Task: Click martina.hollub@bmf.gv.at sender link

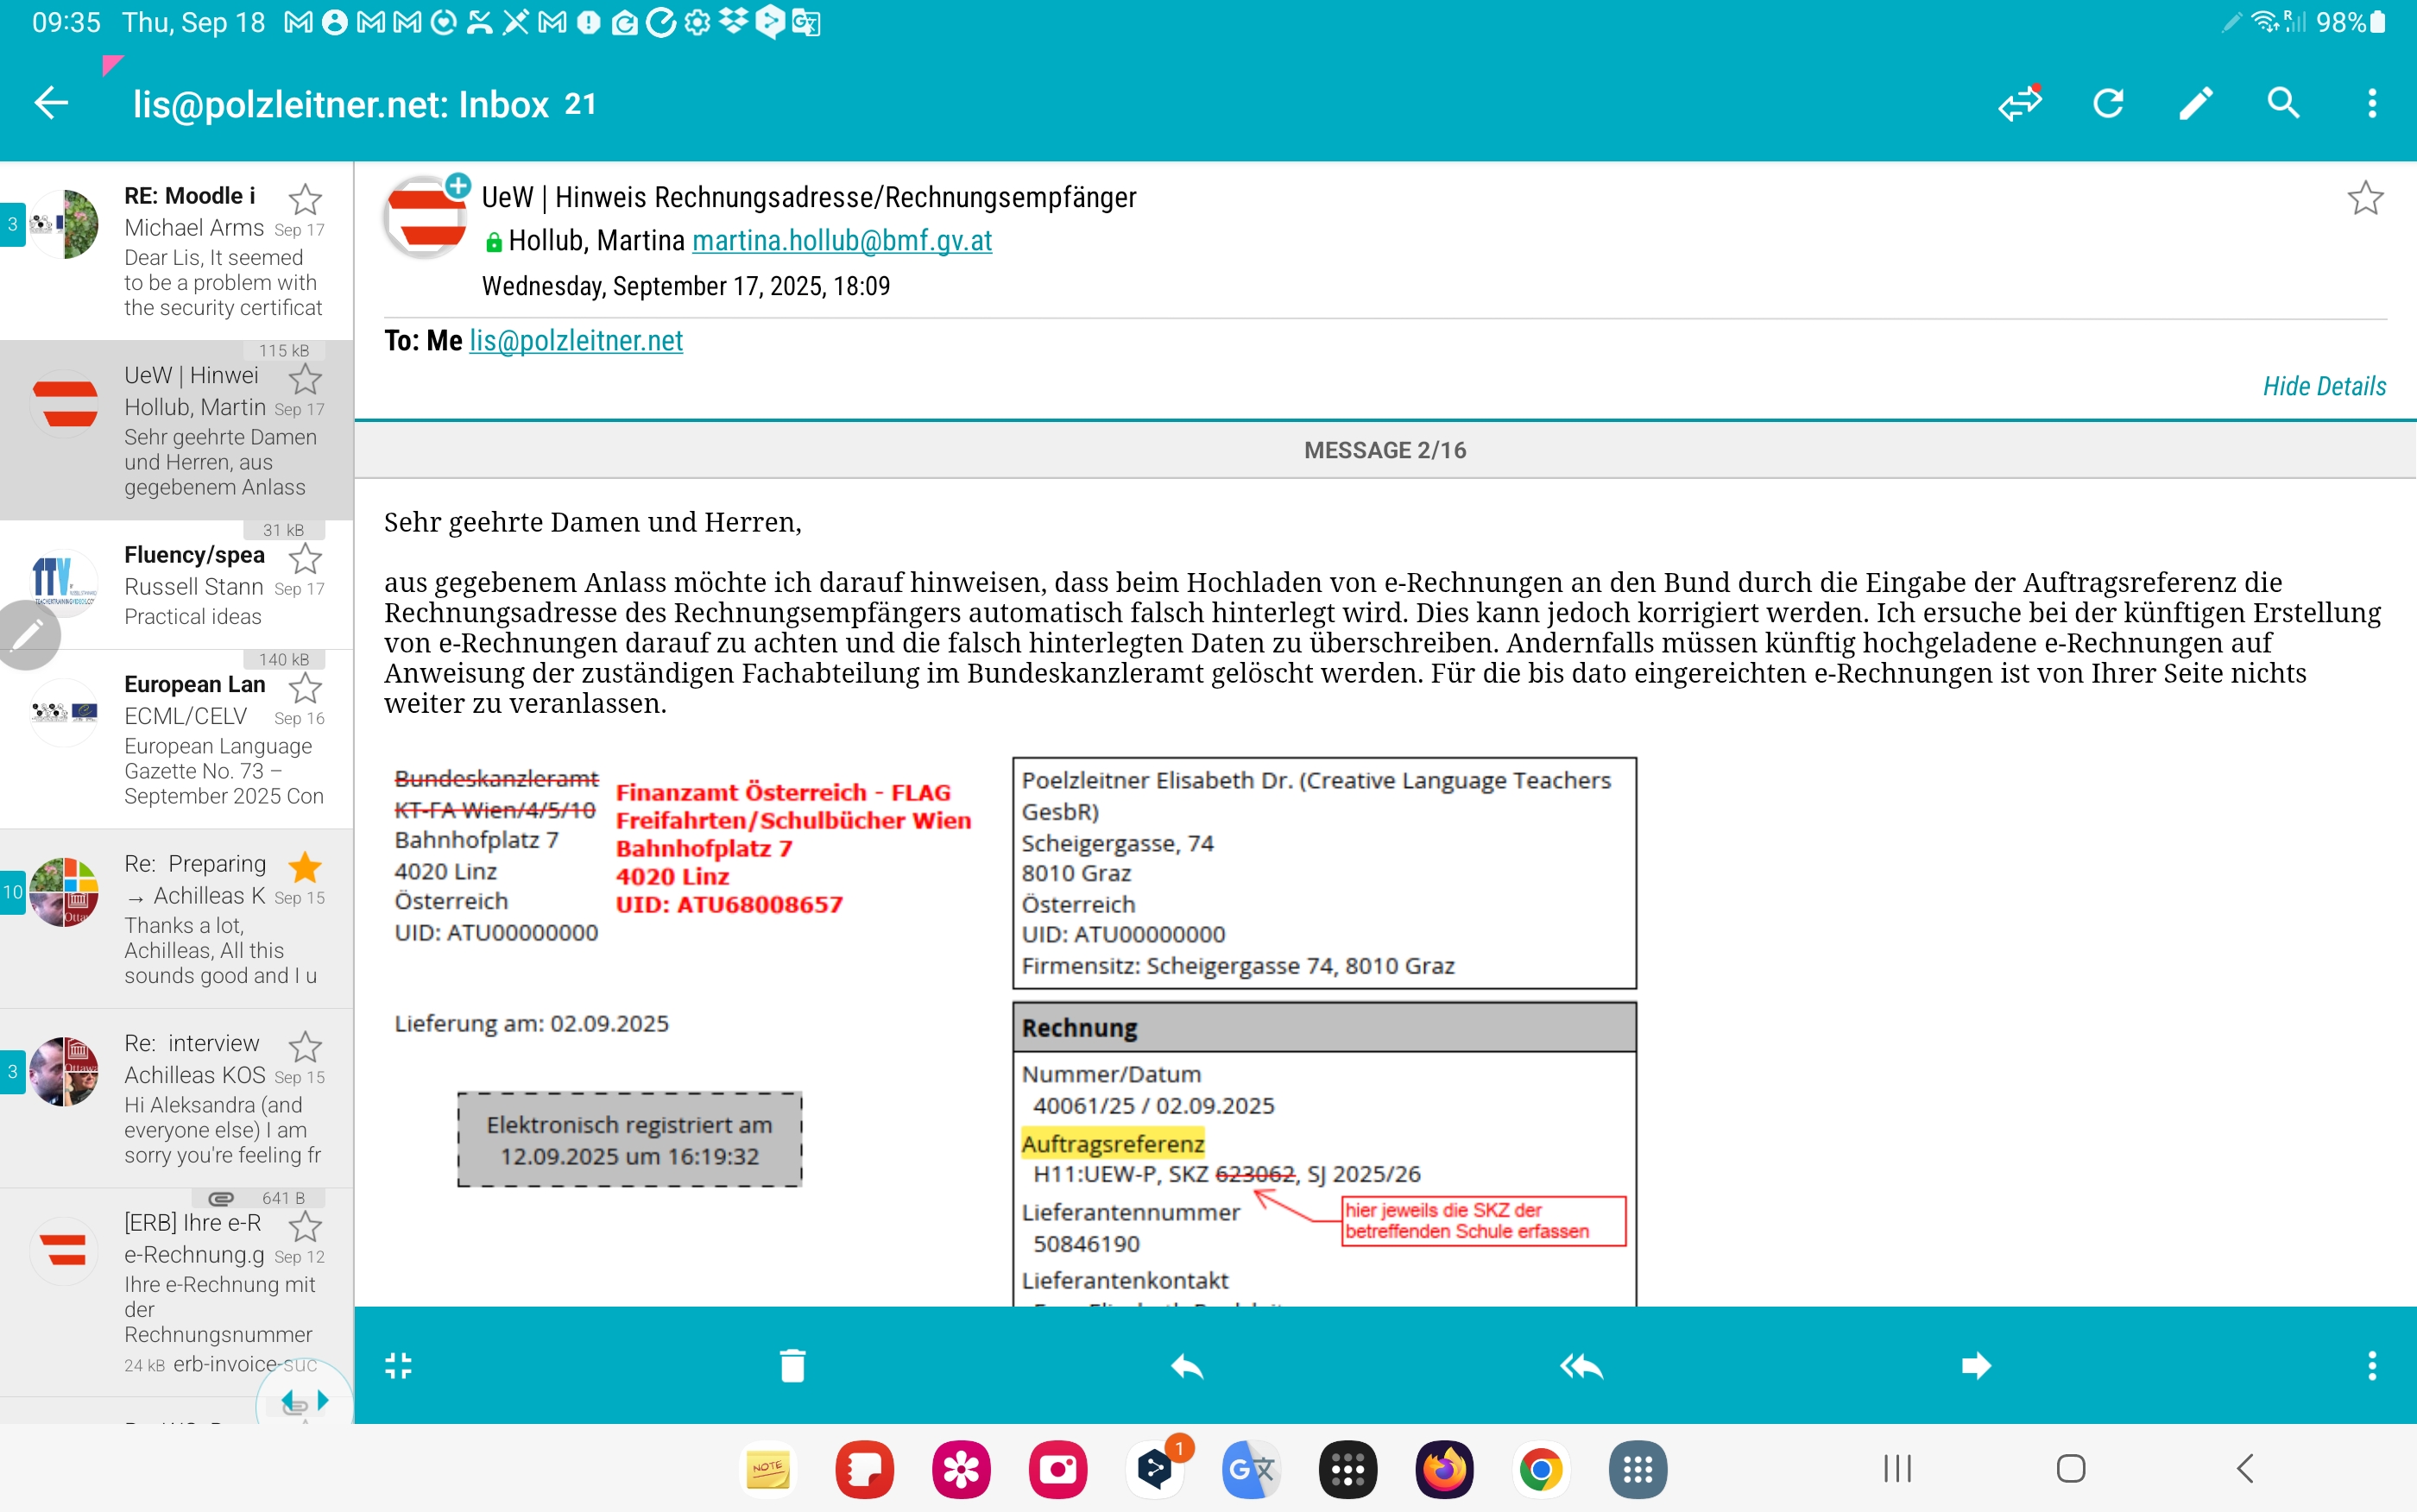Action: tap(841, 241)
